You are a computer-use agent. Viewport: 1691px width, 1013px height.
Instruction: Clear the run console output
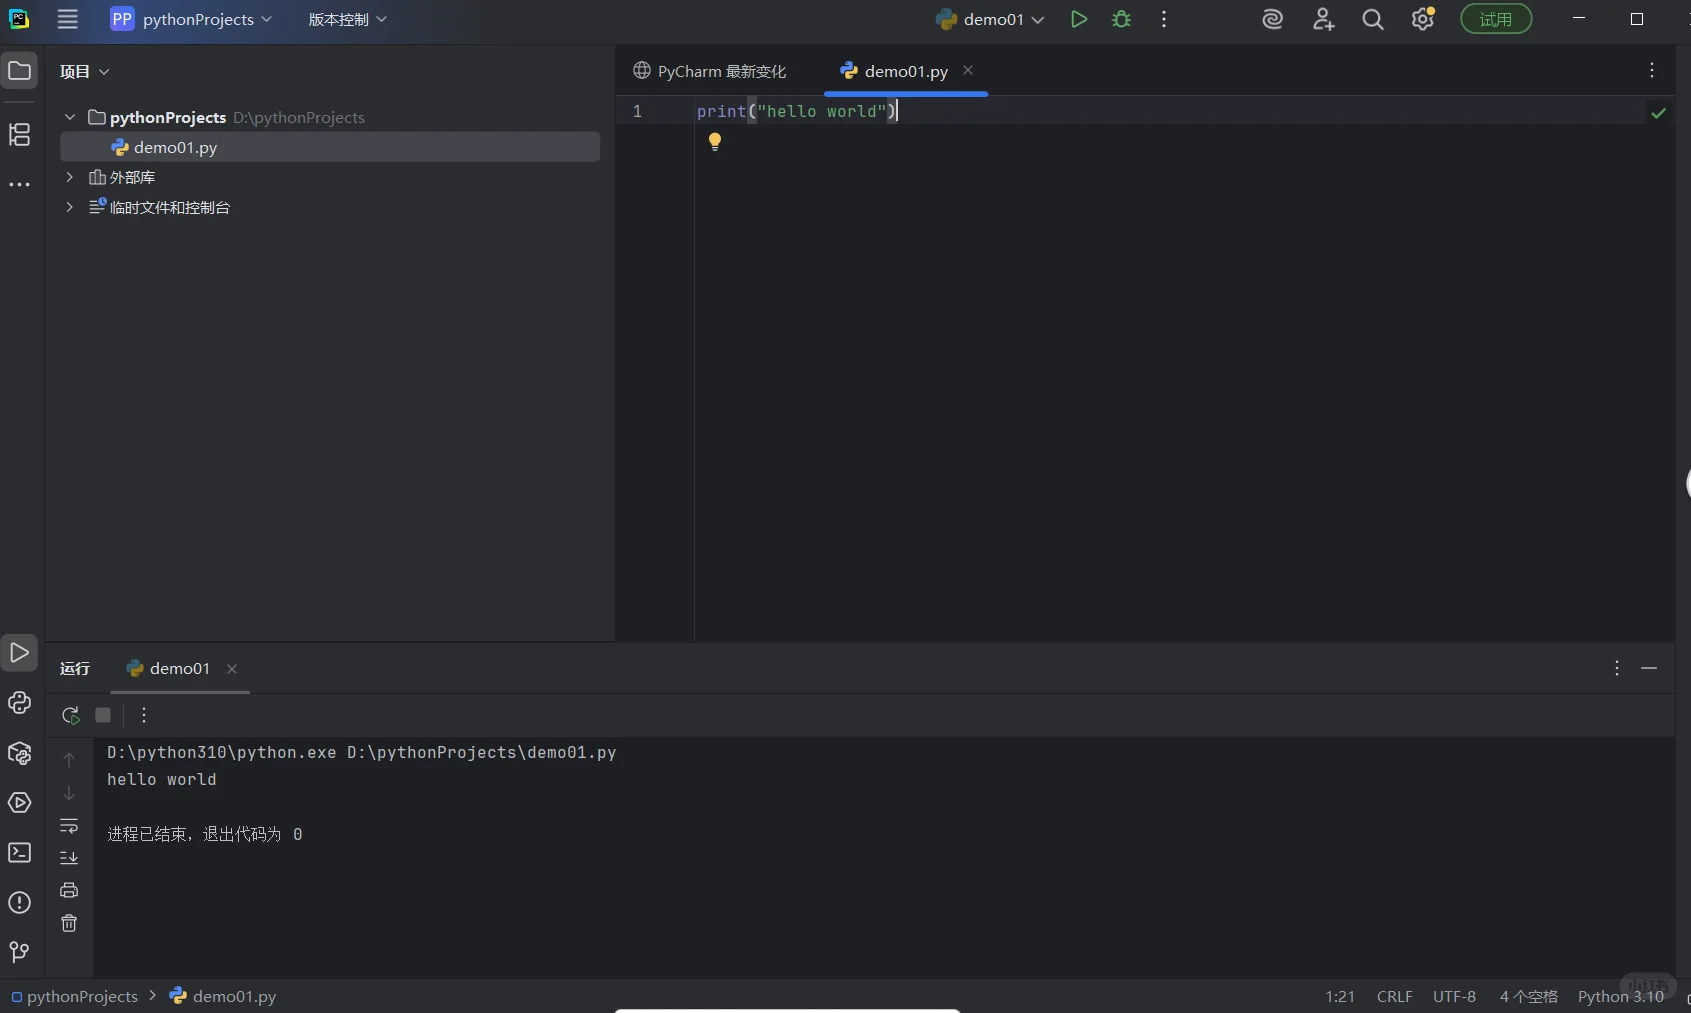68,923
